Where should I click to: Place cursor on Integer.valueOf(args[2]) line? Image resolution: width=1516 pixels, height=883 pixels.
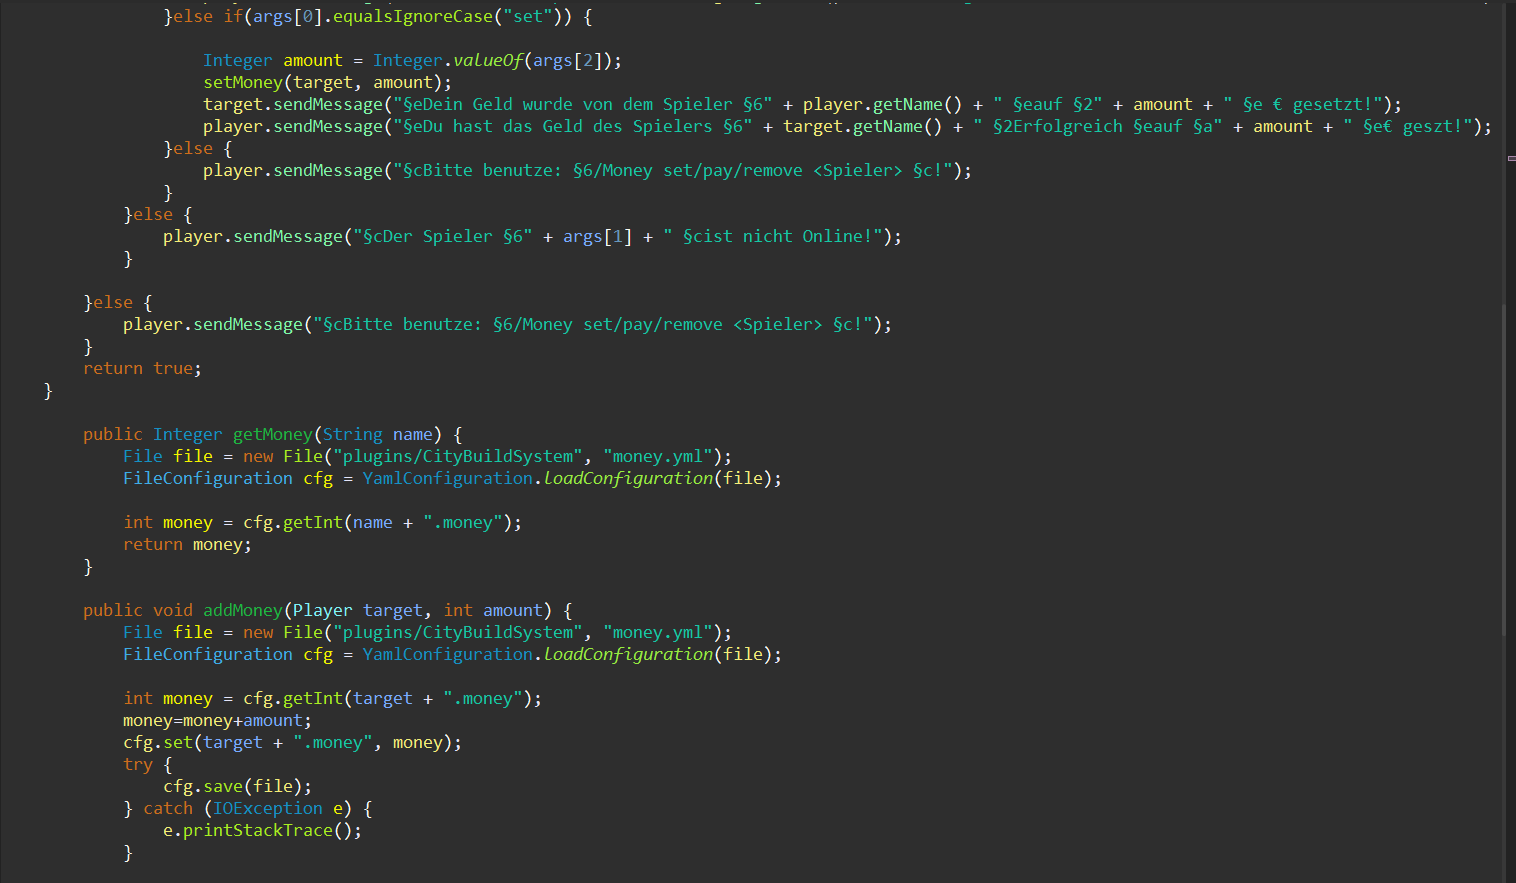tap(412, 60)
